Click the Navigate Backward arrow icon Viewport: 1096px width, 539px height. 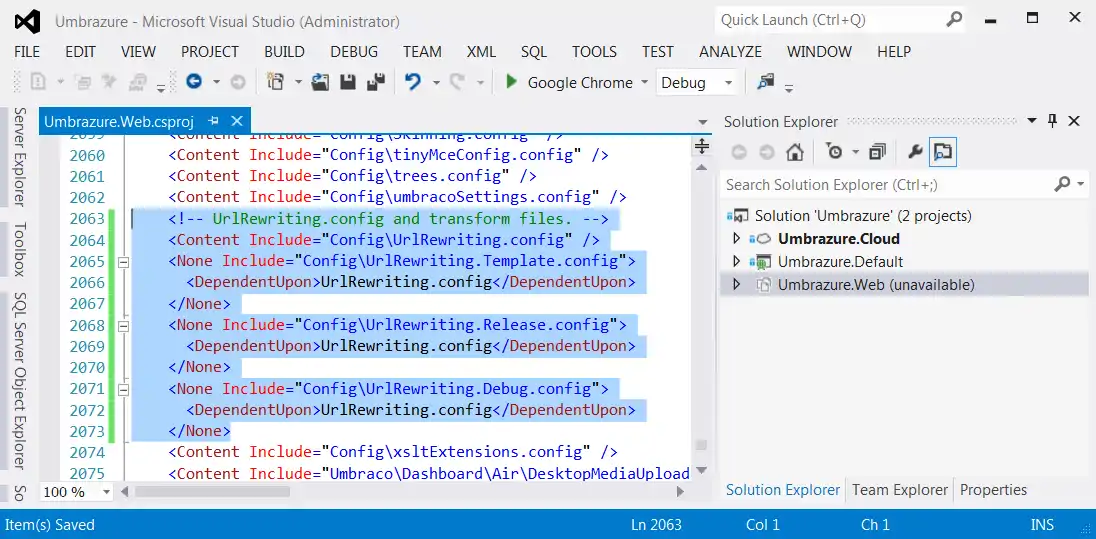[194, 82]
